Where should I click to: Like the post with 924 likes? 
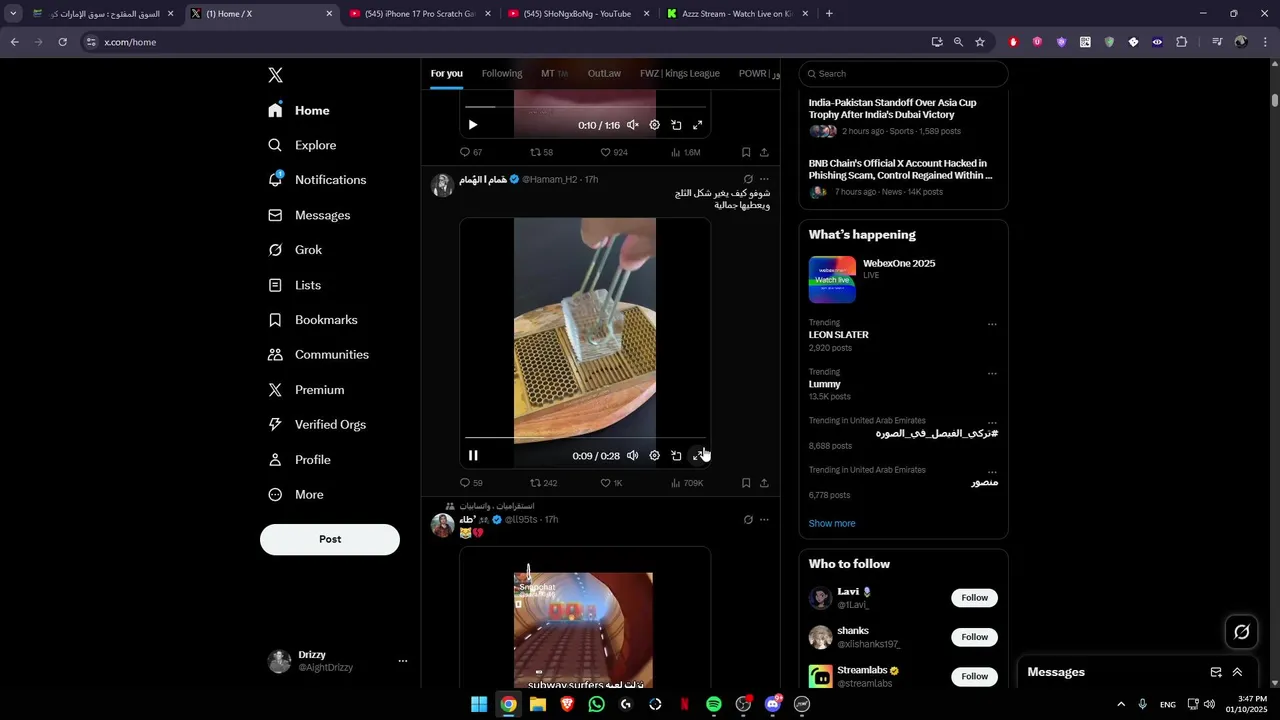click(613, 152)
